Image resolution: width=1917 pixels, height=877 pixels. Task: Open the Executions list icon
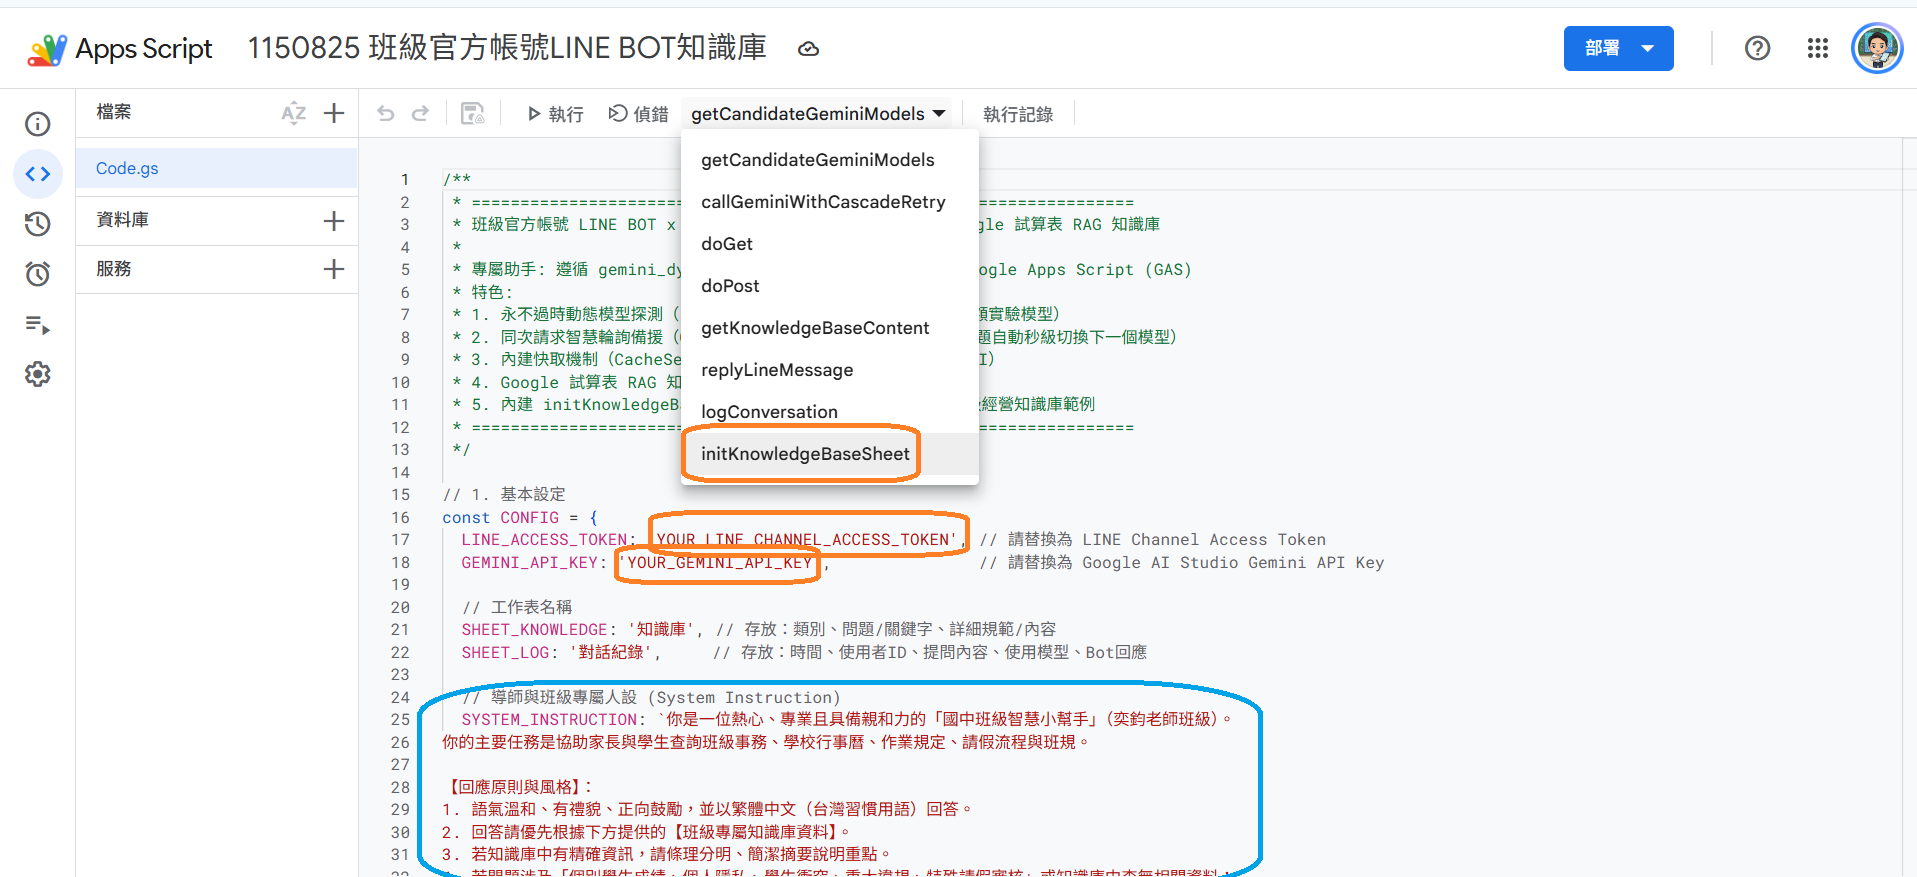[x=38, y=324]
